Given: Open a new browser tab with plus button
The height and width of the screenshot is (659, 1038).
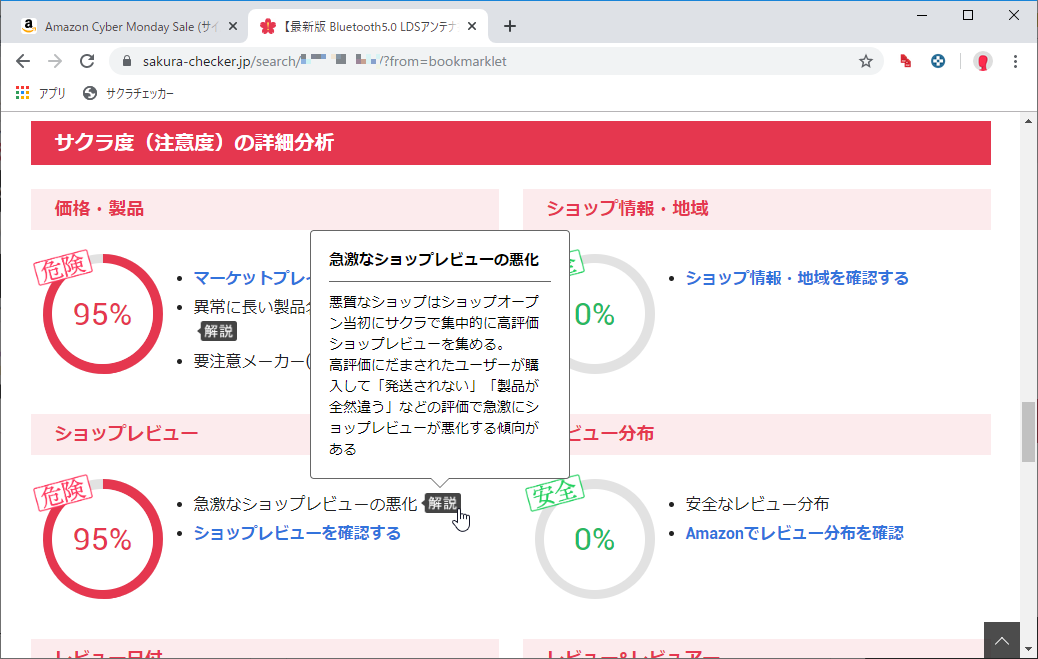Looking at the screenshot, I should pyautogui.click(x=510, y=26).
